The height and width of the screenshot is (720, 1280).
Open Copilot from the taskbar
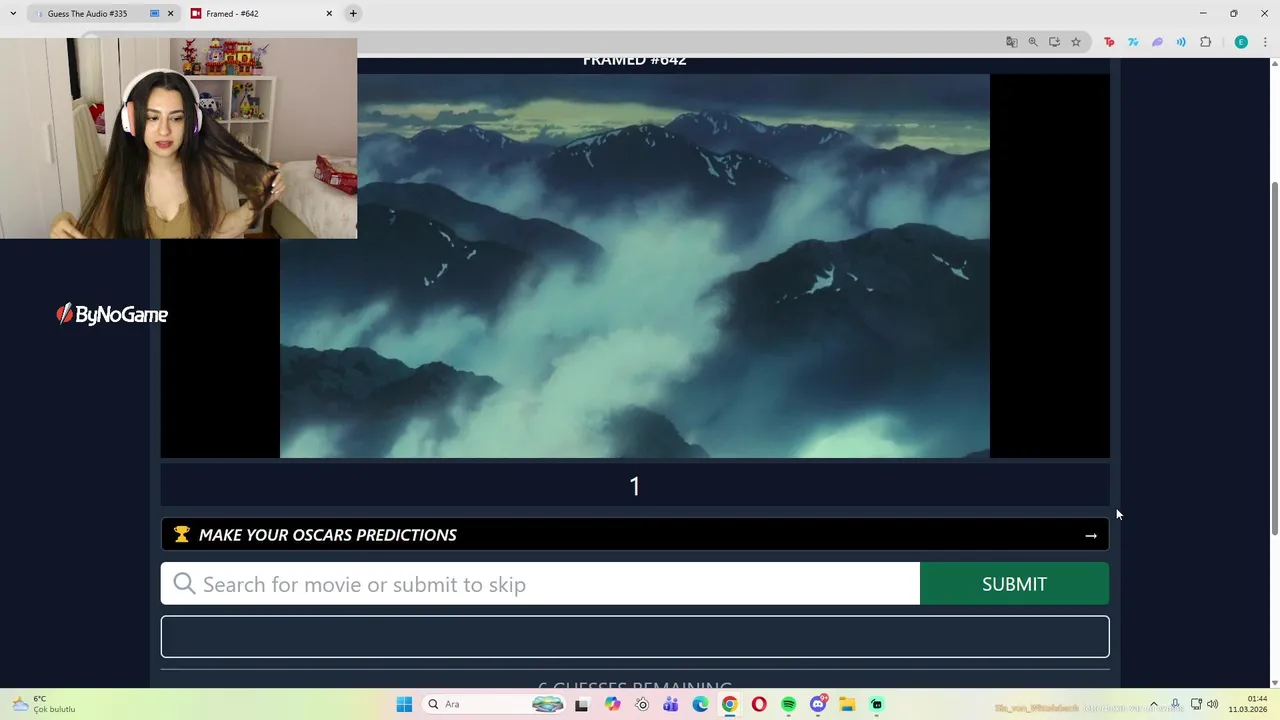[x=612, y=704]
